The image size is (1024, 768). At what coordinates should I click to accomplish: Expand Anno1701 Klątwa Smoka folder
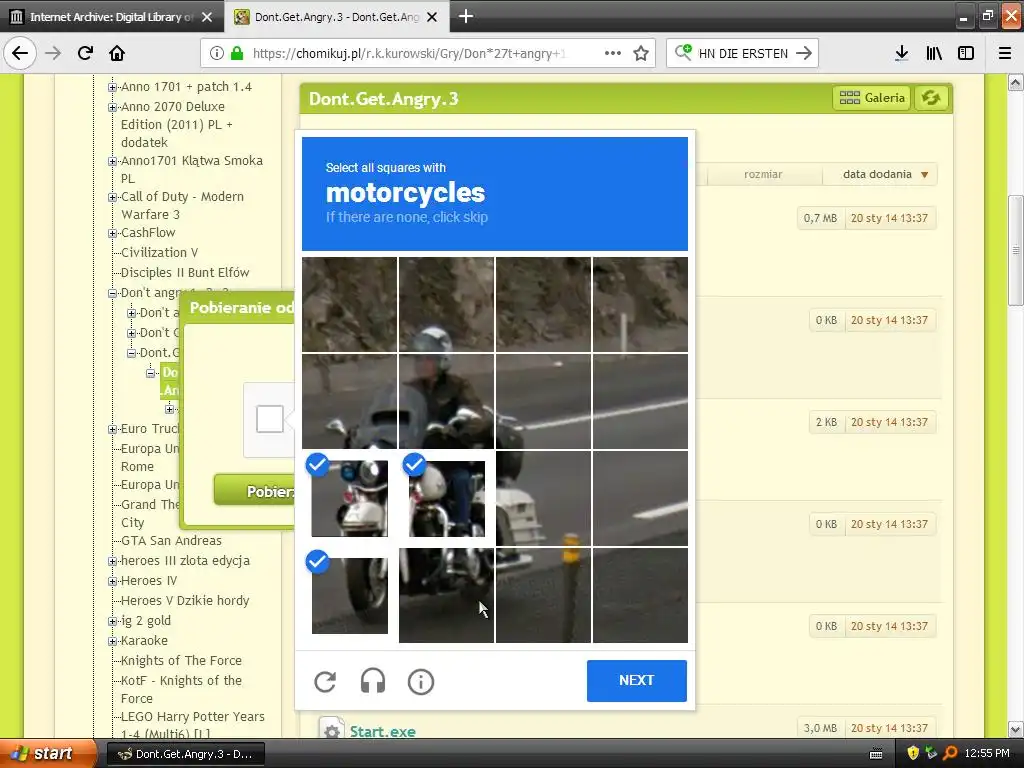coord(112,161)
